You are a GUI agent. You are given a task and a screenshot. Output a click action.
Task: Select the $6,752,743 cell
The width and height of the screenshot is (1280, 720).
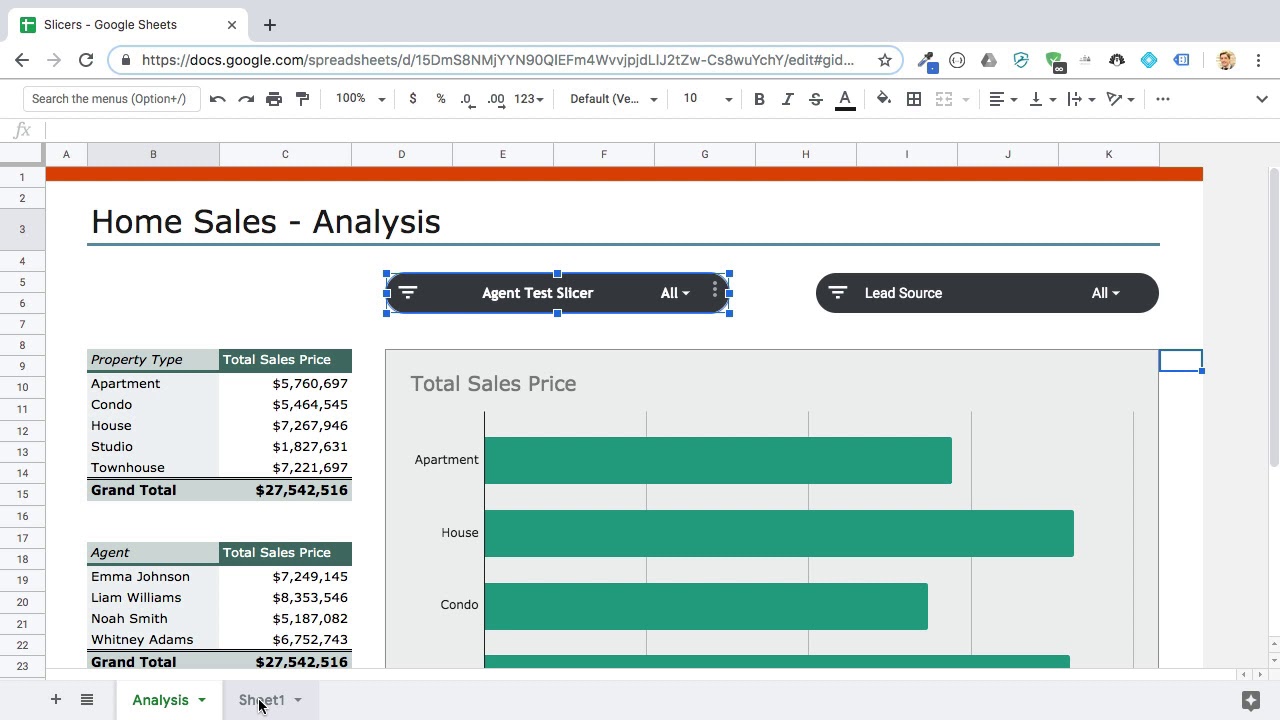tap(285, 640)
